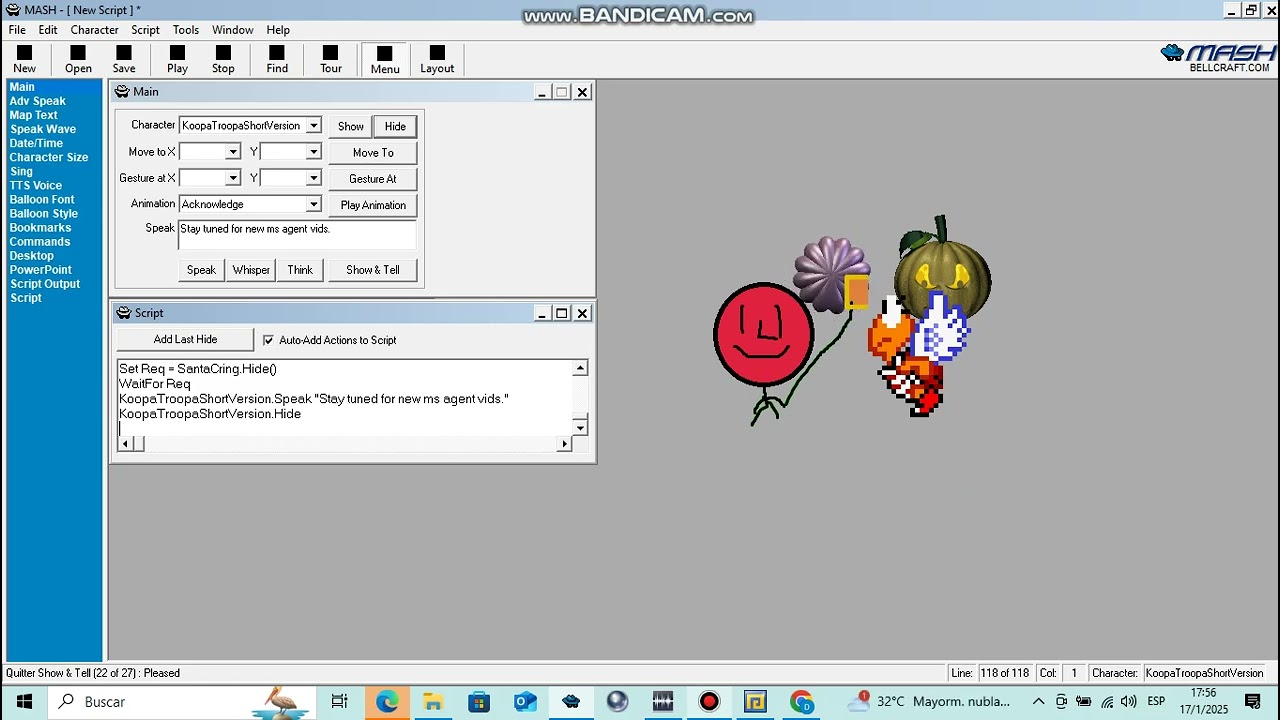Toggle the Menu toolbar button
The width and height of the screenshot is (1280, 720).
pyautogui.click(x=385, y=59)
